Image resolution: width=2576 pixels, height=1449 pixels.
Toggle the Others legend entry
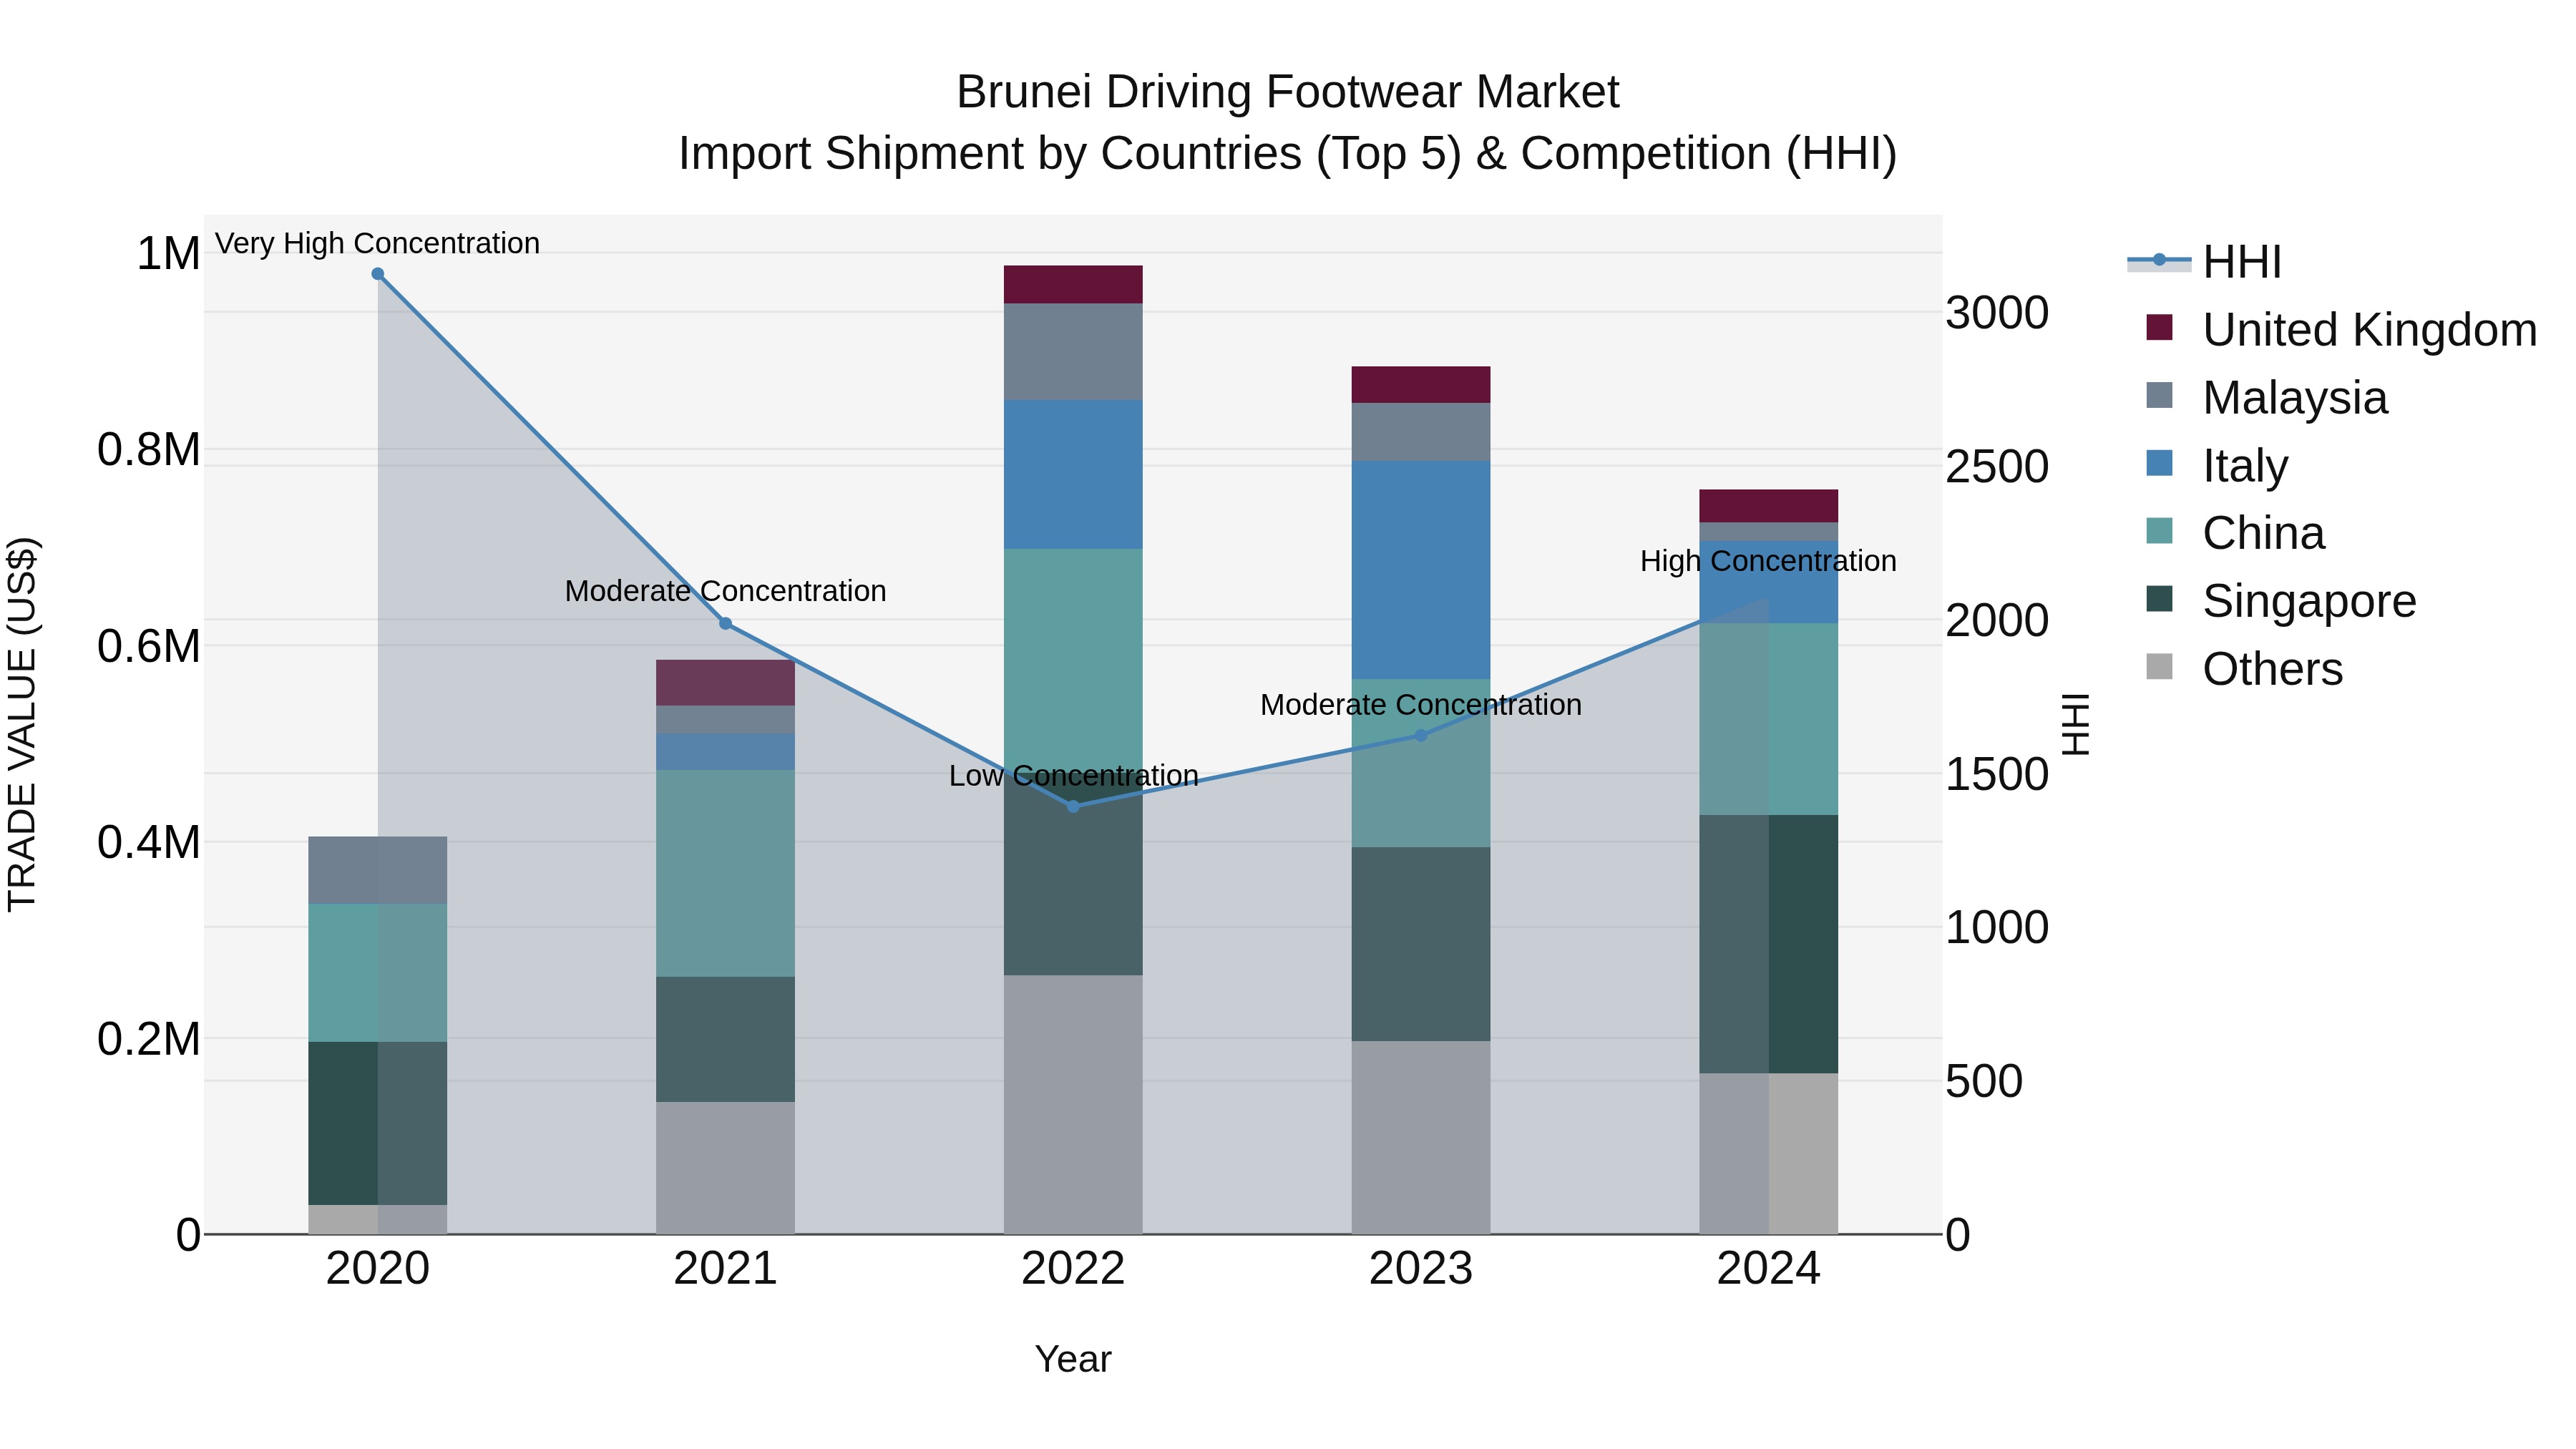(2245, 669)
